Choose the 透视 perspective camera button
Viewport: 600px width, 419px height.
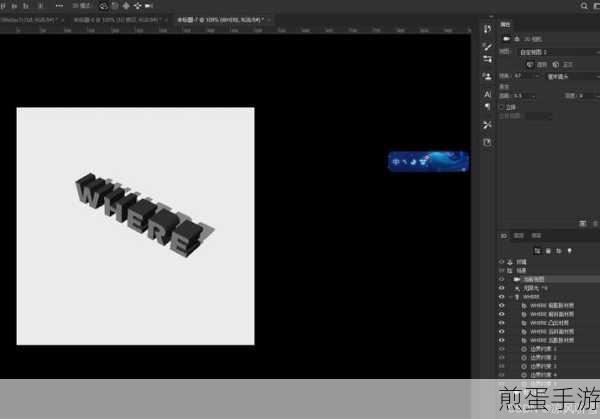537,65
